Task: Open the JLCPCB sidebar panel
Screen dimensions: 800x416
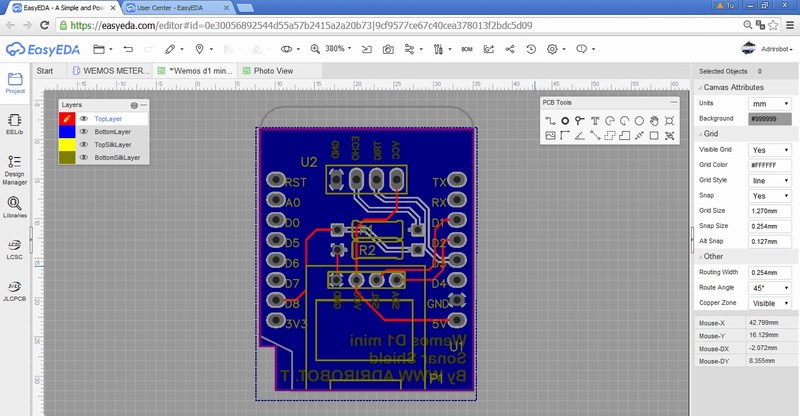Action: (x=15, y=291)
